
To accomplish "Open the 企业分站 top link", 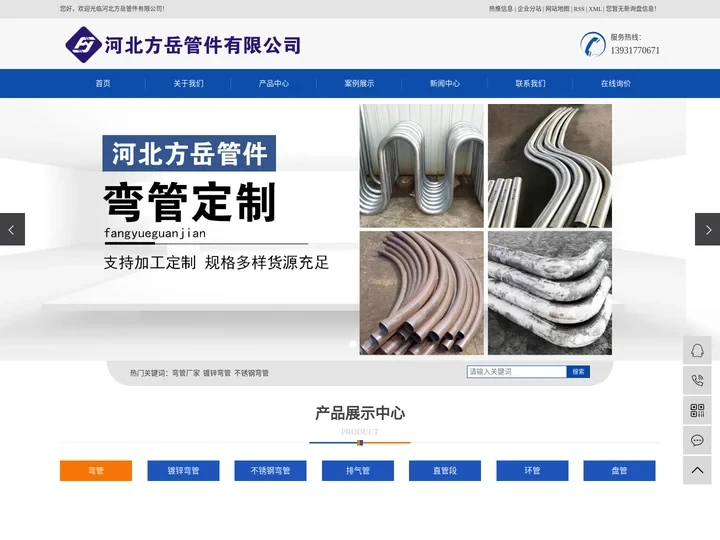I will 529,9.
